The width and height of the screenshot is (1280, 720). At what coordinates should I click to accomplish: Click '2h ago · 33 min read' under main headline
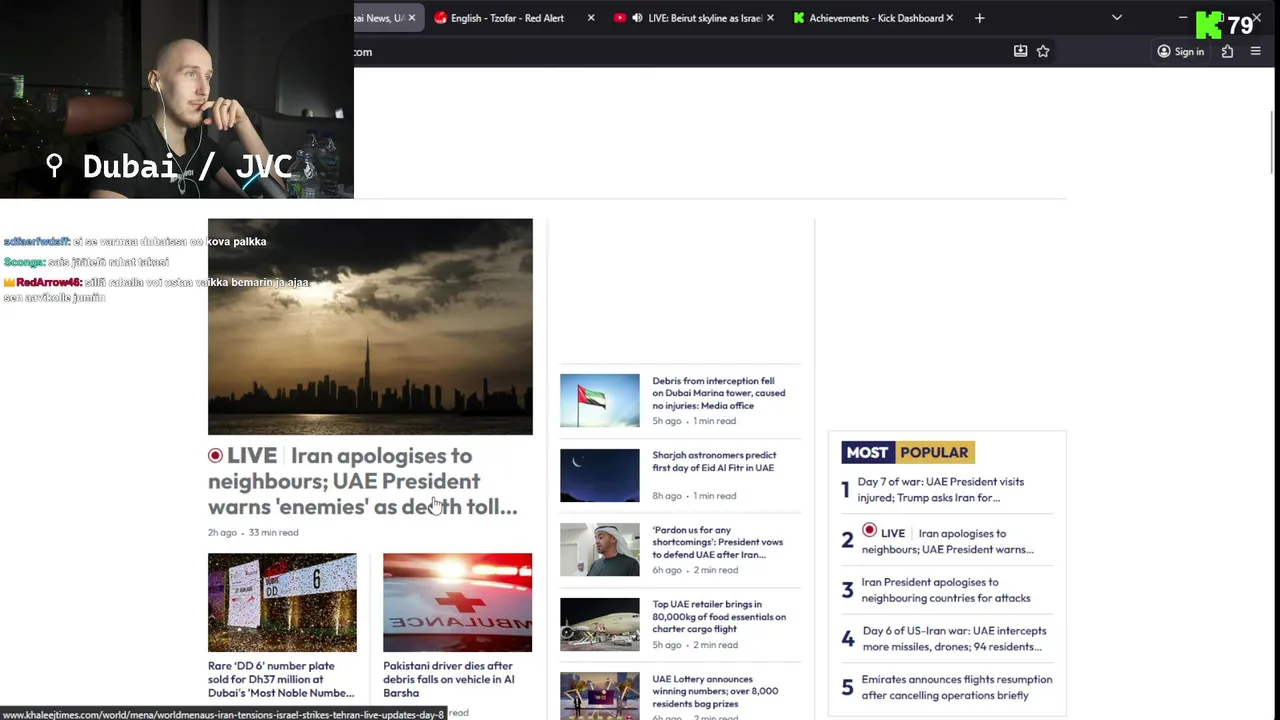[253, 533]
